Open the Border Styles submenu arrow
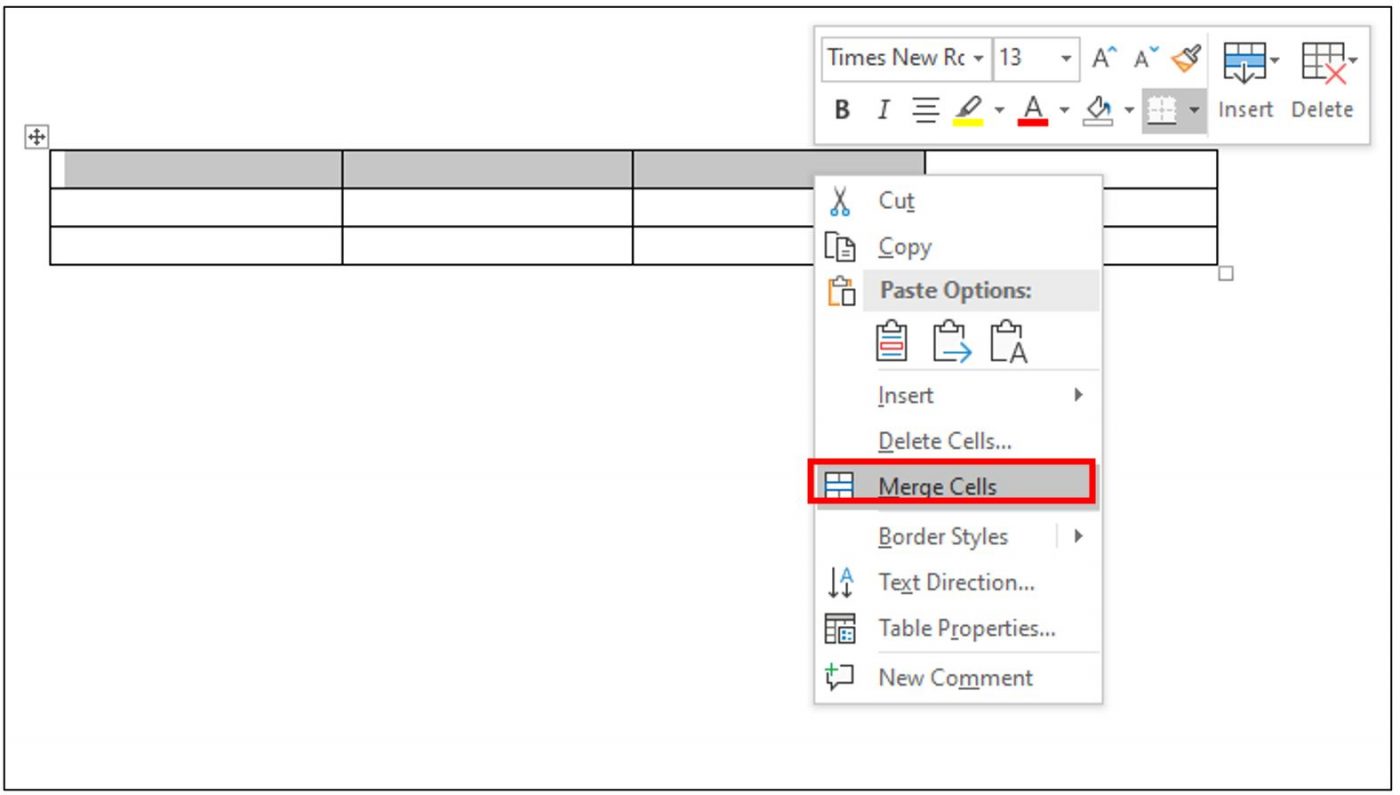Viewport: 1400px width, 795px height. click(x=1078, y=536)
